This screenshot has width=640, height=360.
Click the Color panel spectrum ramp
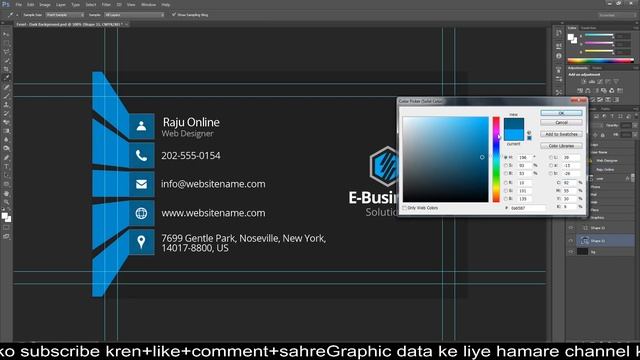pyautogui.click(x=600, y=60)
